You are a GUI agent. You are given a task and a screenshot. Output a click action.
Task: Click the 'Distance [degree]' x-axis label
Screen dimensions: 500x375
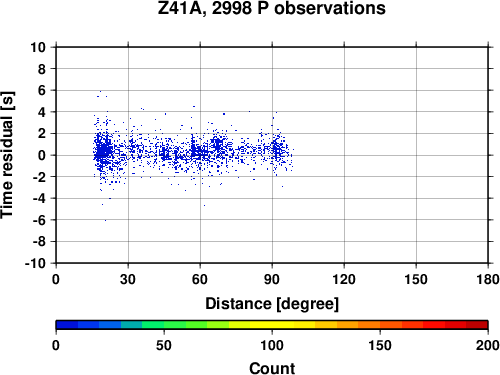point(272,304)
